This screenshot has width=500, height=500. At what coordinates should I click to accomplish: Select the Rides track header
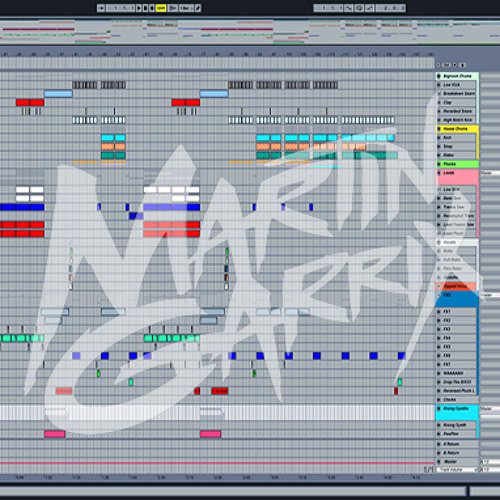[x=456, y=155]
